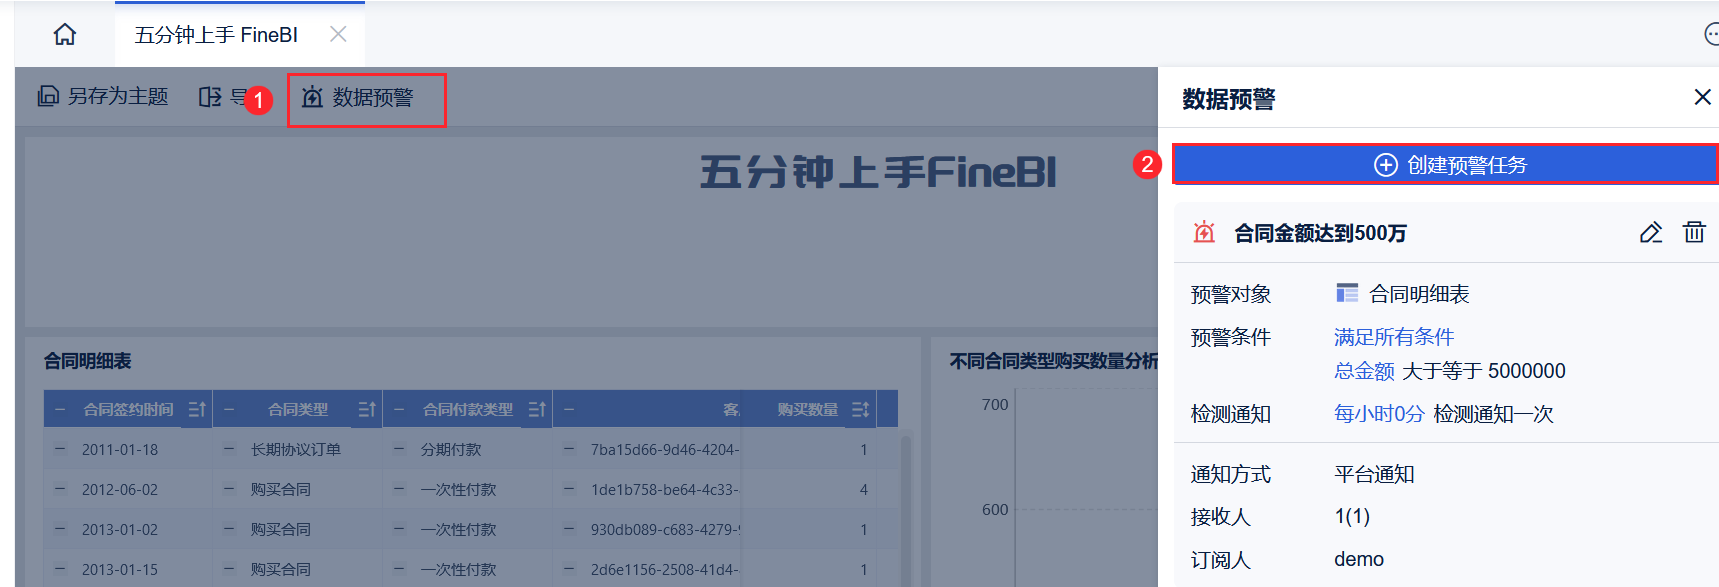
Task: Collapse the minus beside 分期付款
Action: pyautogui.click(x=399, y=449)
